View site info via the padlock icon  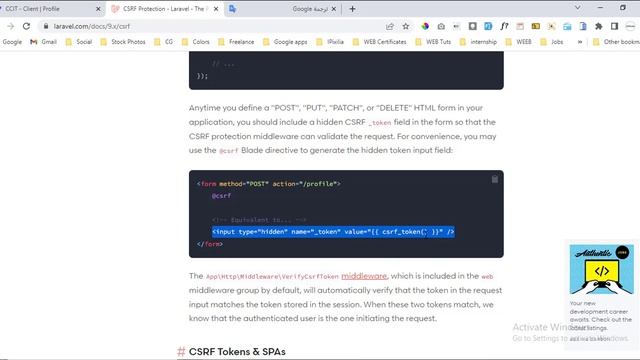click(x=46, y=26)
